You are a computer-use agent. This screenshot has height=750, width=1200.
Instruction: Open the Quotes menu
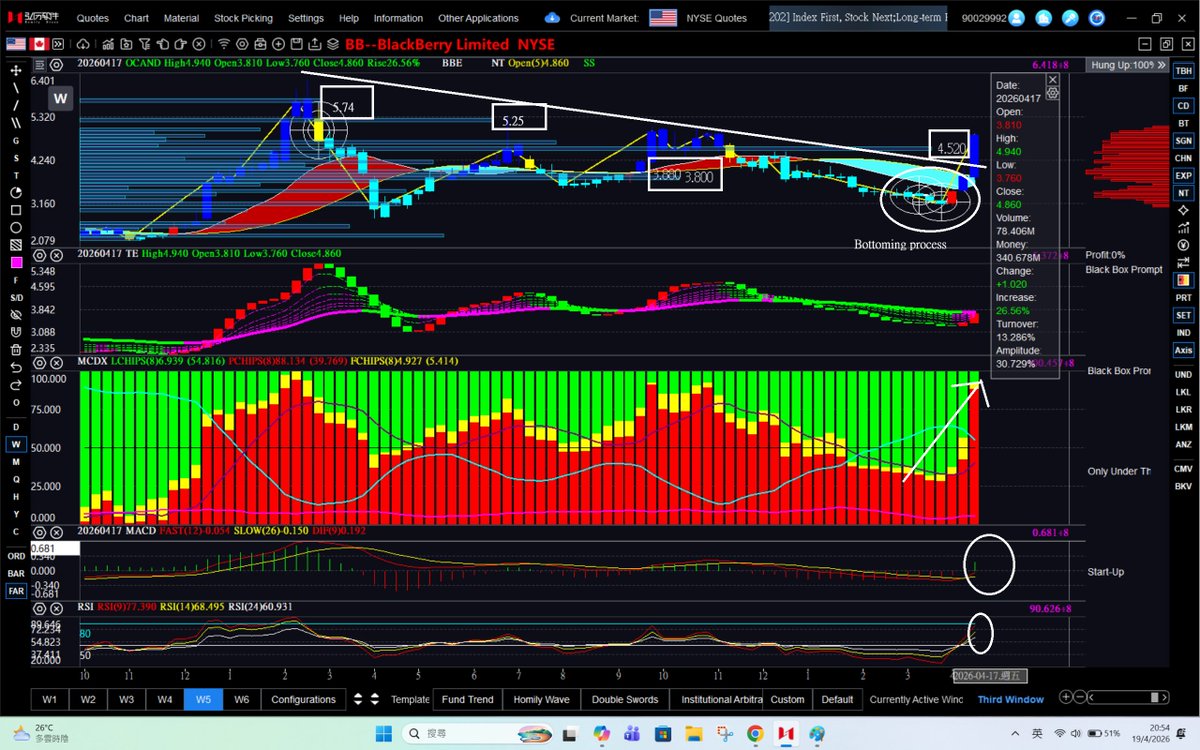click(x=93, y=18)
